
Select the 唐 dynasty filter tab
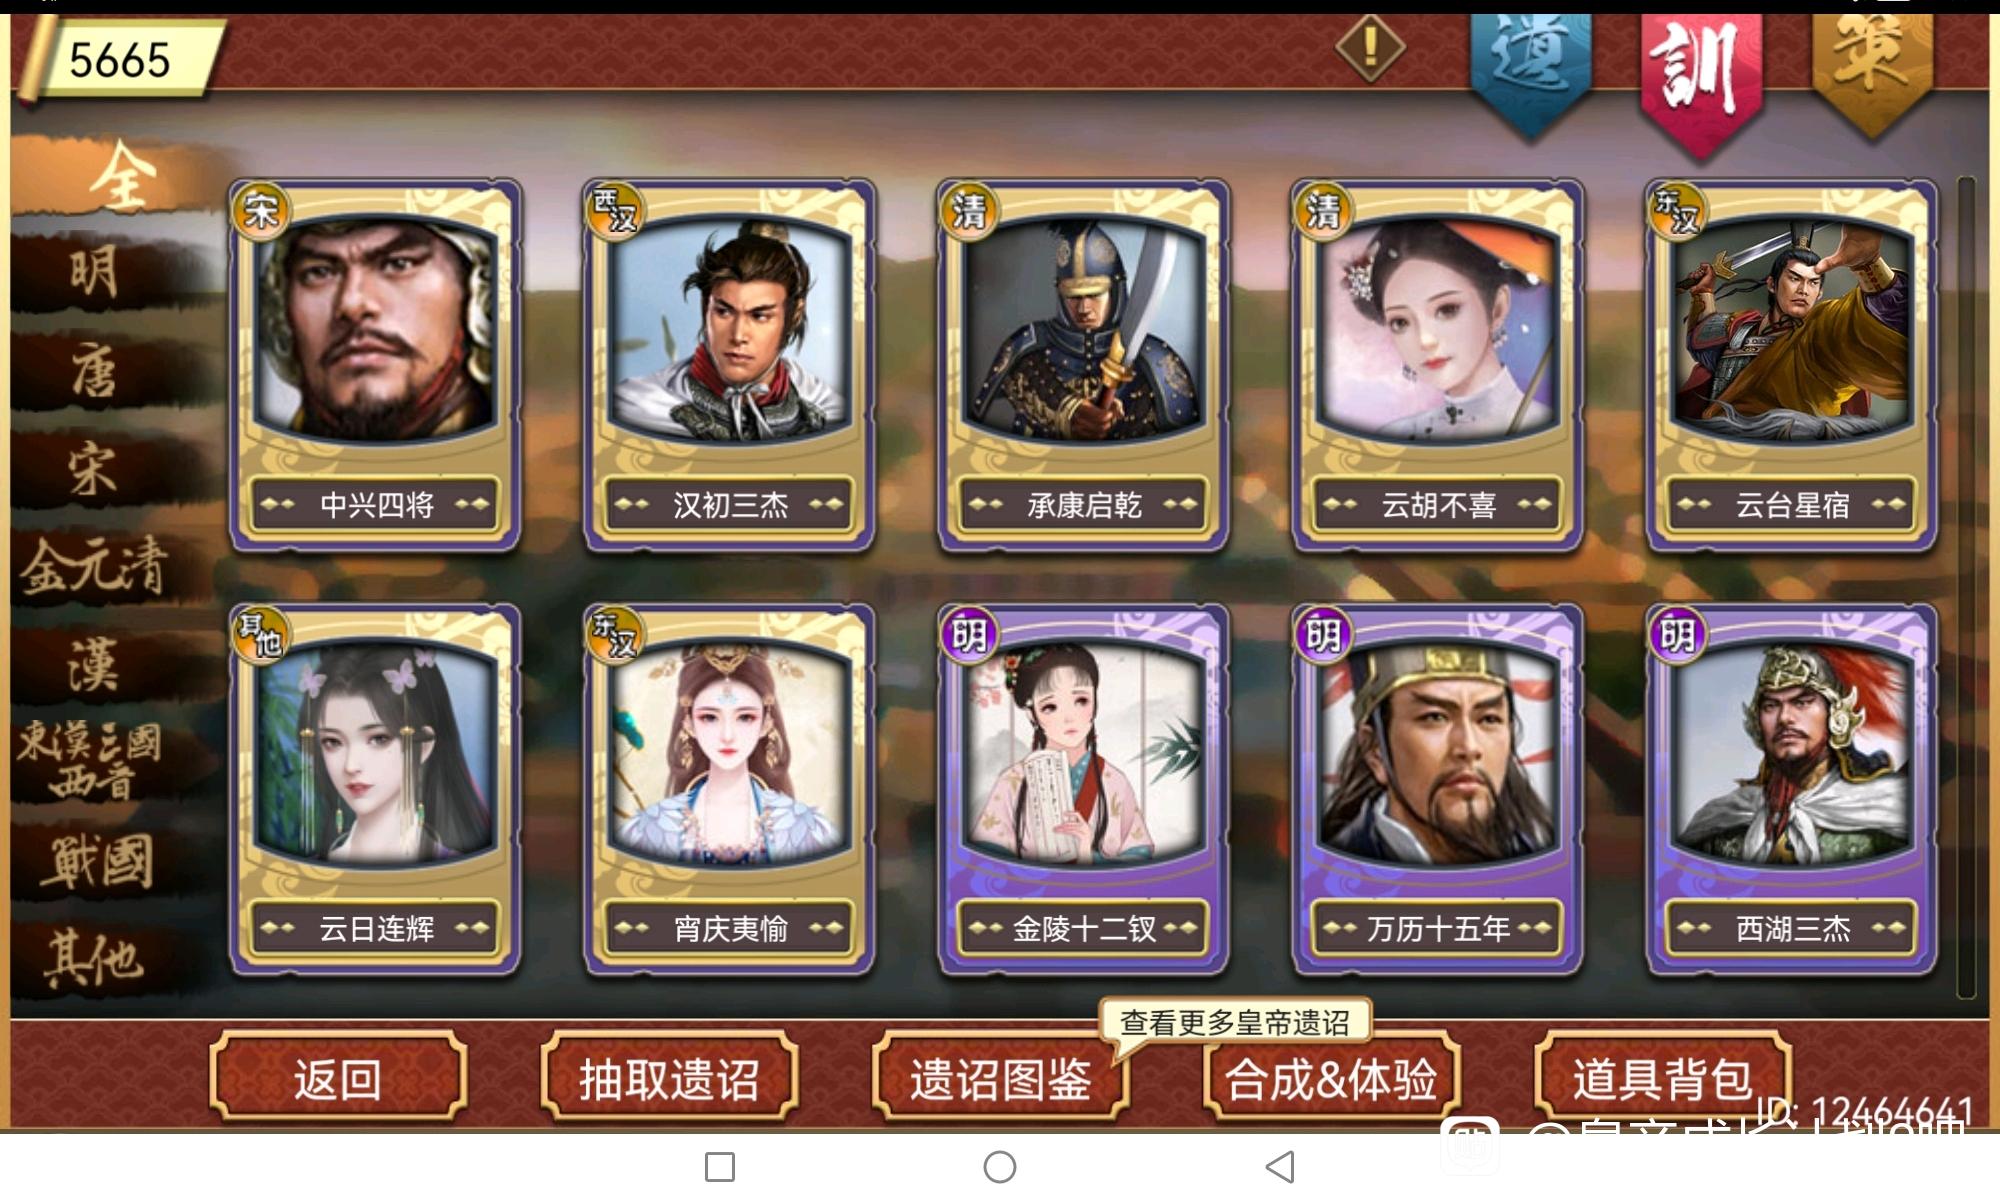point(95,370)
